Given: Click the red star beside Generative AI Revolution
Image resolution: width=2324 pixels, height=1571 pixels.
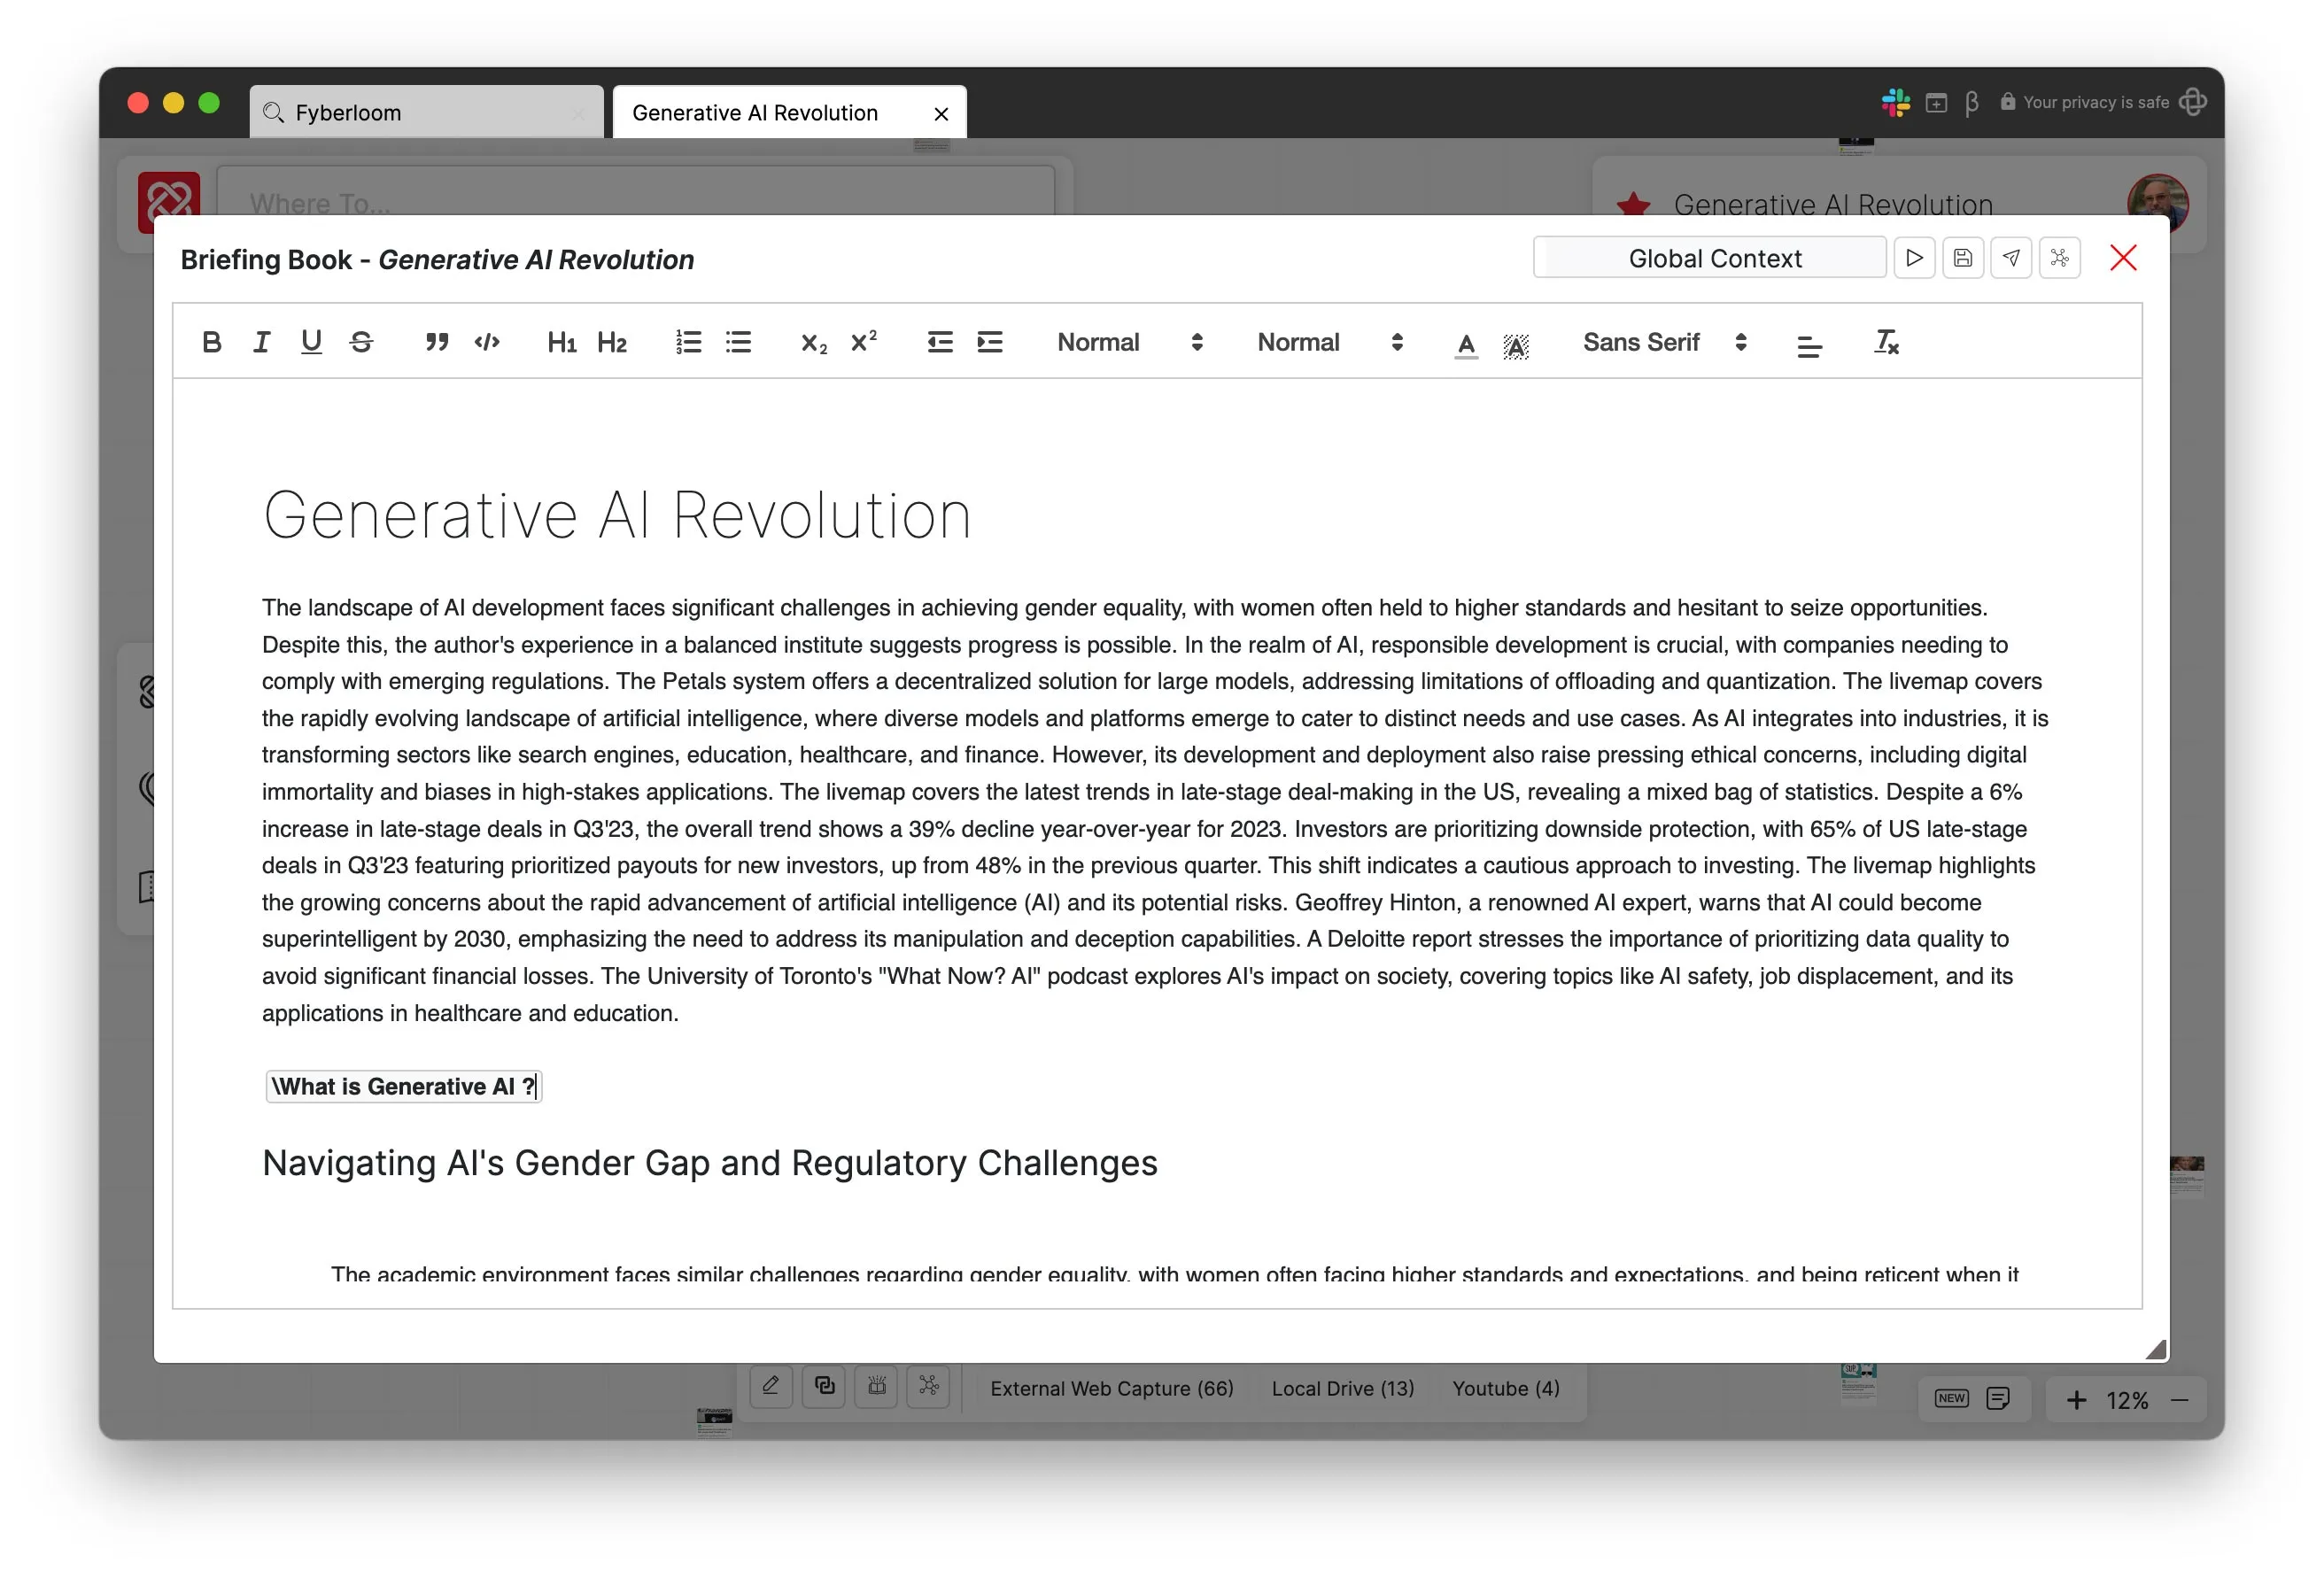Looking at the screenshot, I should pos(1633,204).
